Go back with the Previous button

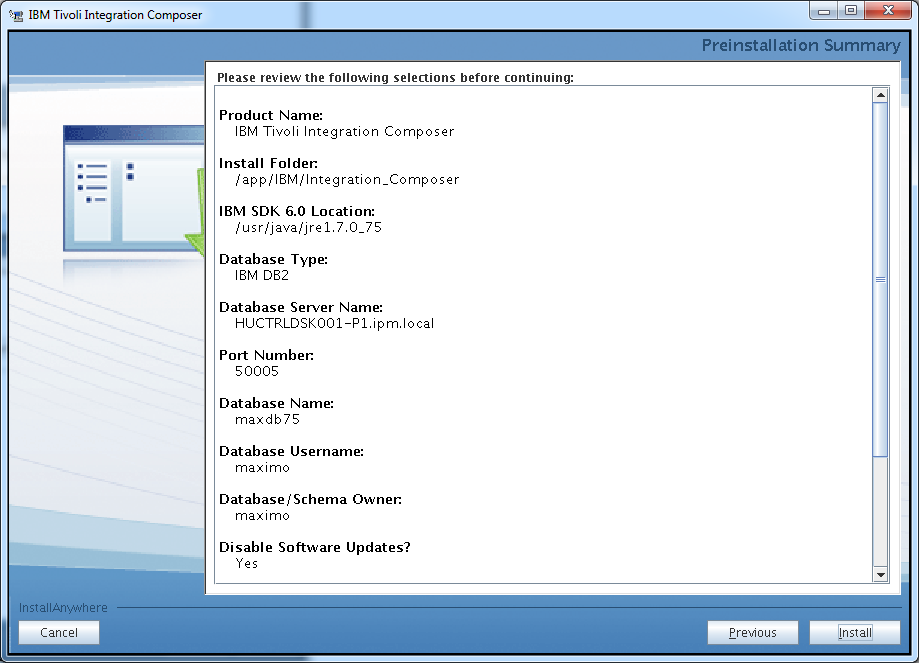tap(753, 633)
